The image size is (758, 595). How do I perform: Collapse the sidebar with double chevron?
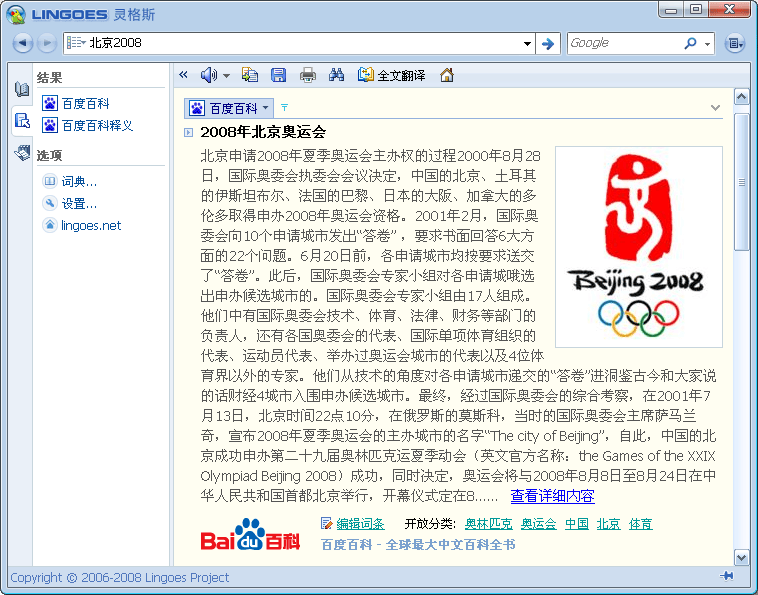[x=183, y=74]
